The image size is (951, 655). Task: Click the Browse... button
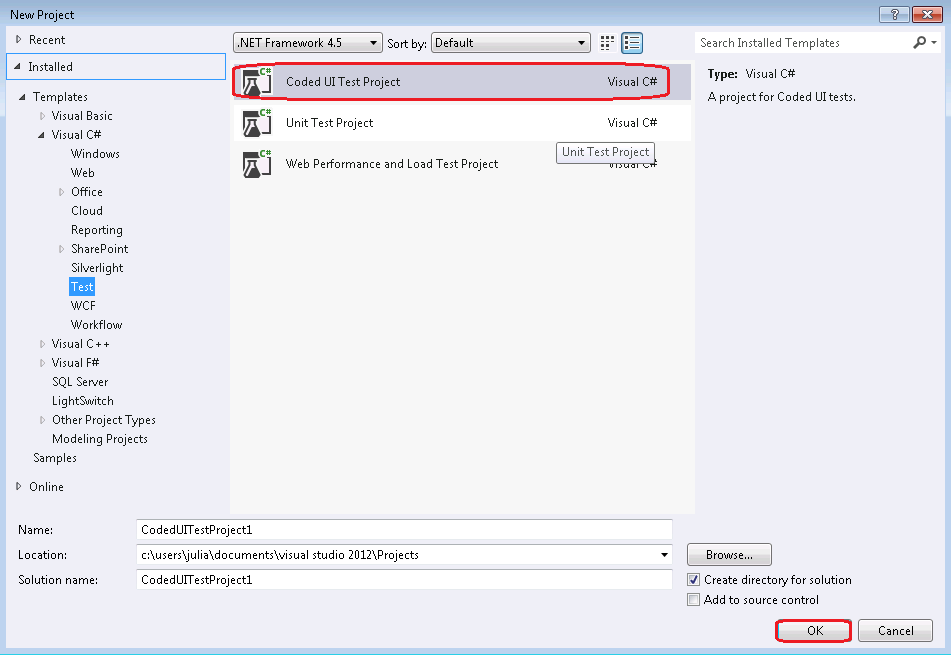729,555
